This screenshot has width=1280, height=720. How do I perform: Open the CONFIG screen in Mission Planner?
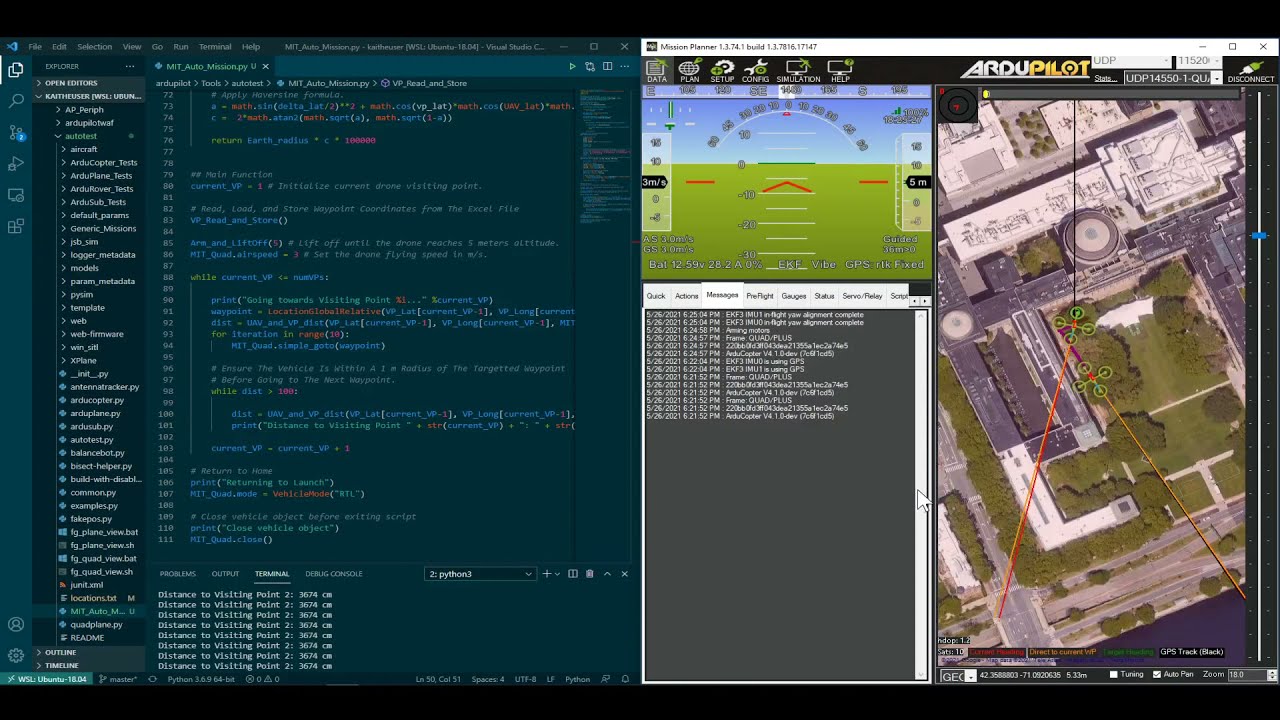tap(755, 71)
